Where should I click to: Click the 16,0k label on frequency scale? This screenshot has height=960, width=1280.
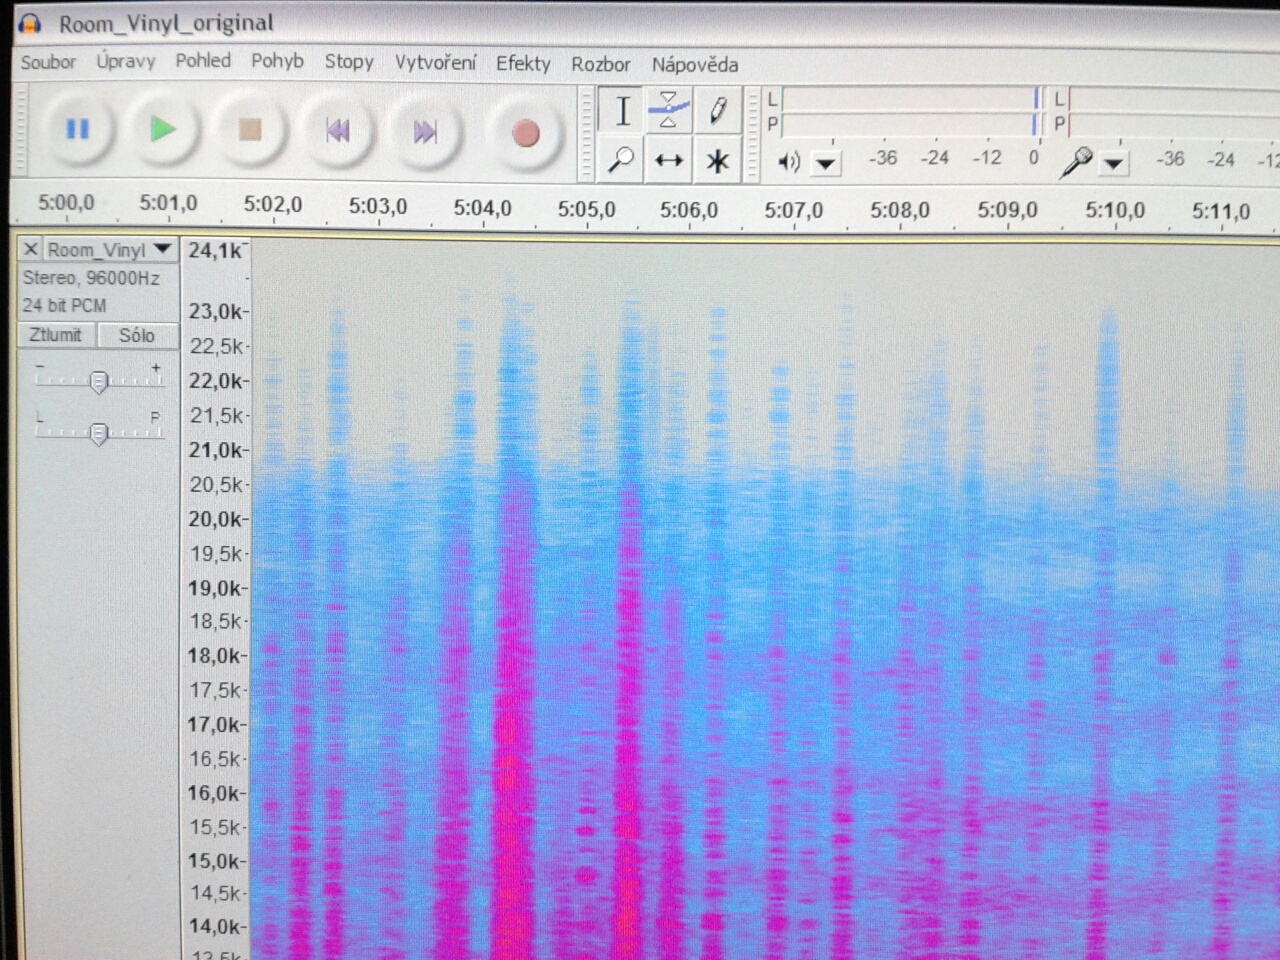click(216, 793)
